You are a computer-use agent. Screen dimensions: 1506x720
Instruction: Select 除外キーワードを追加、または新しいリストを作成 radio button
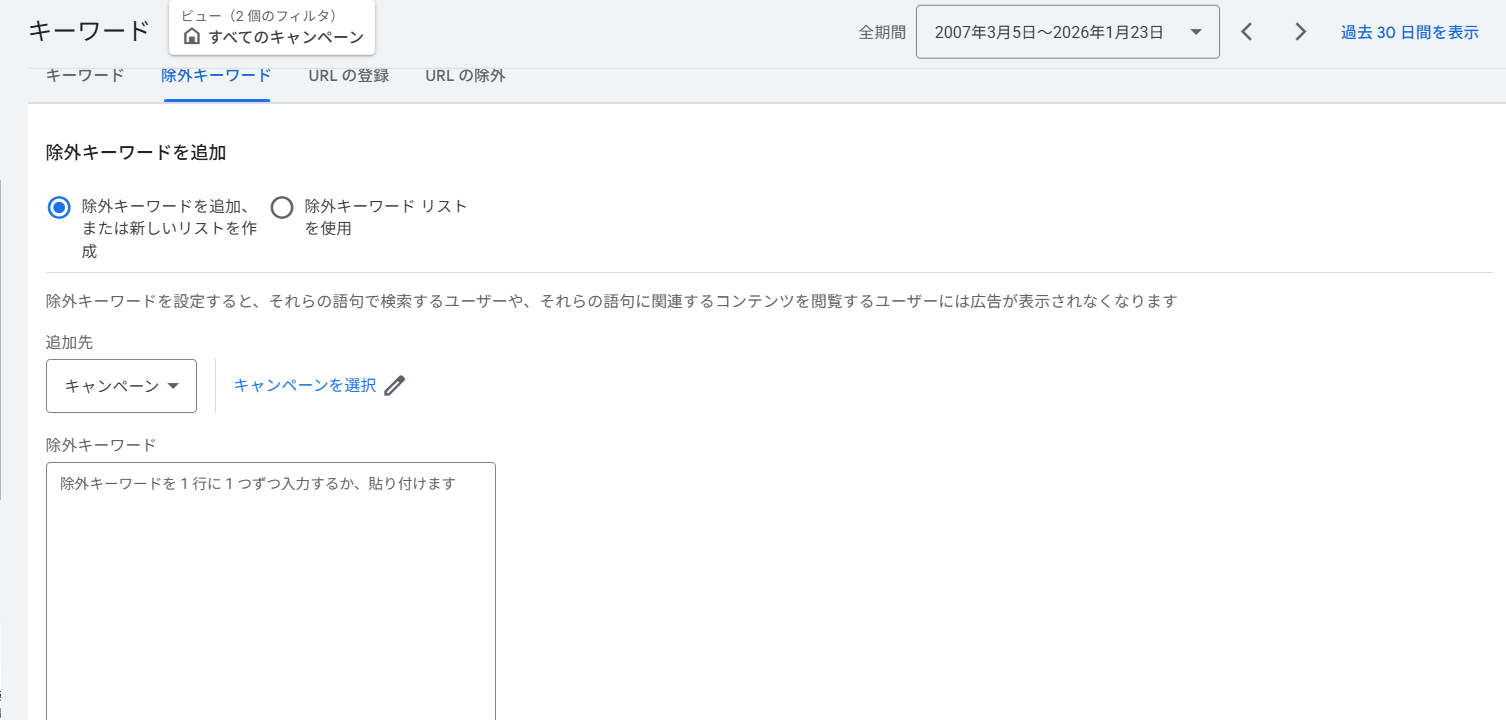coord(59,207)
